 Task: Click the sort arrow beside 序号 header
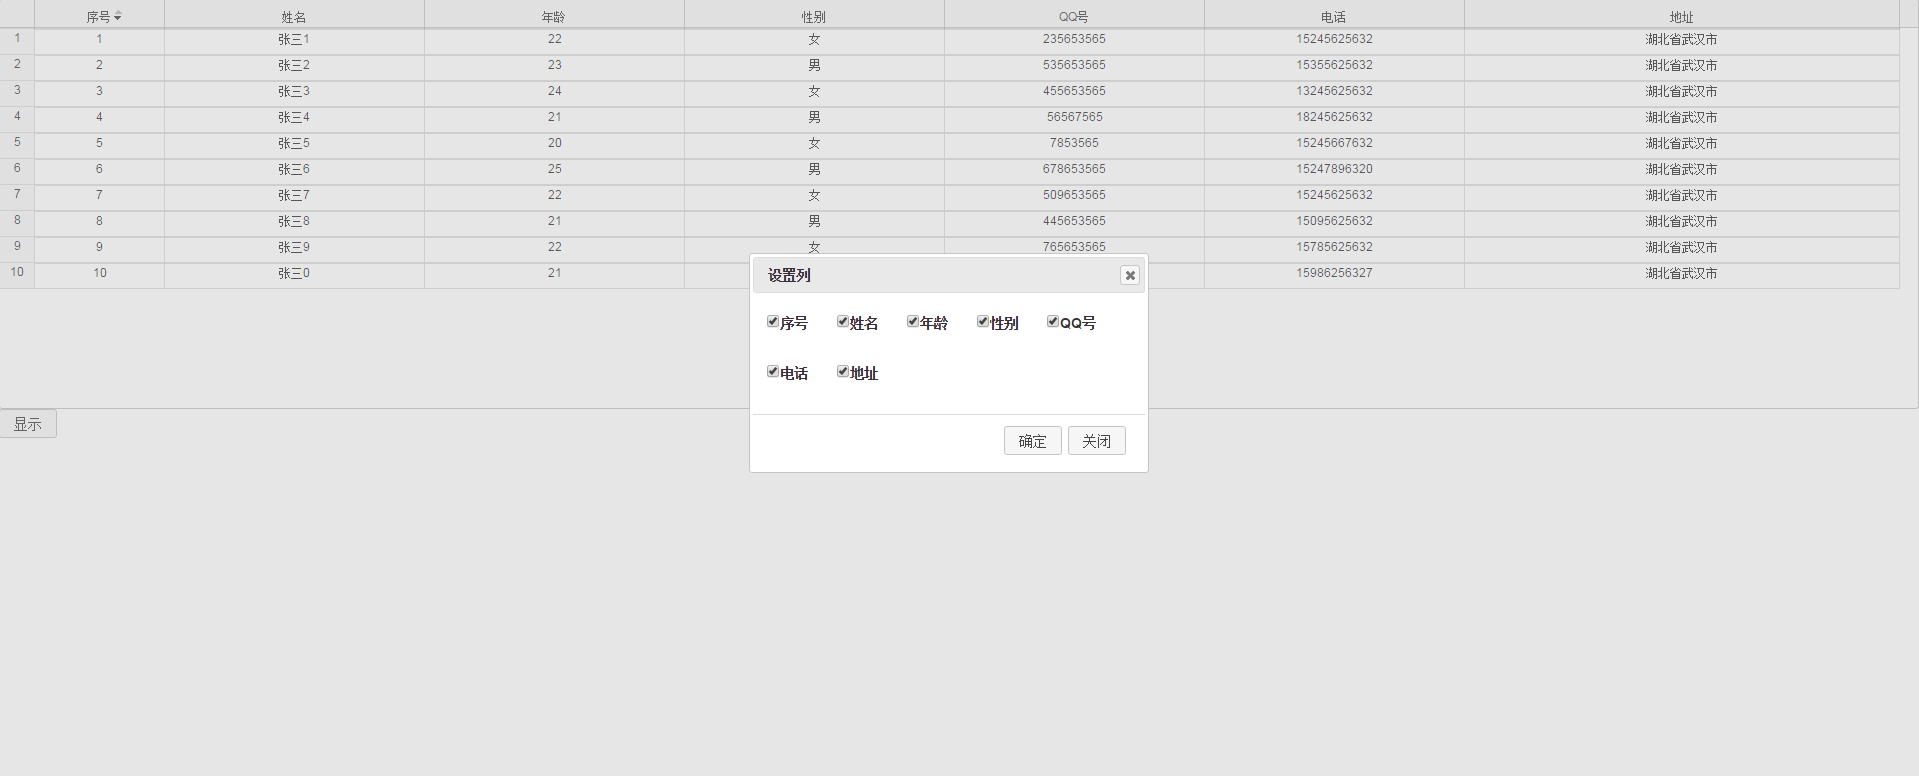pyautogui.click(x=118, y=17)
